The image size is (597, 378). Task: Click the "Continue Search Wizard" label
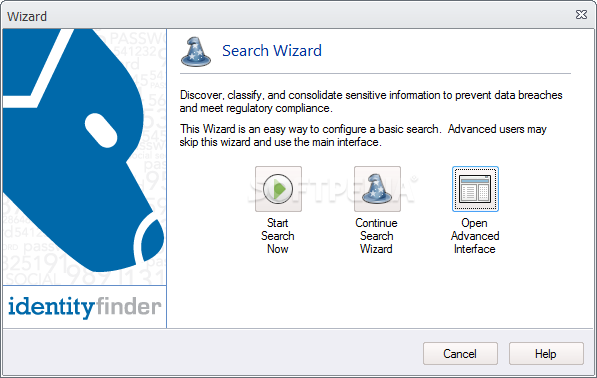[x=376, y=236]
